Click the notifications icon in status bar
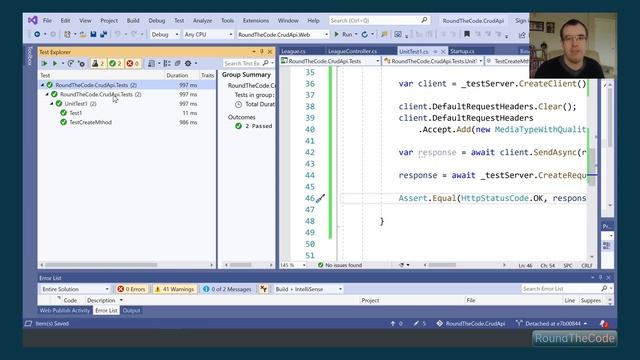 tap(604, 323)
